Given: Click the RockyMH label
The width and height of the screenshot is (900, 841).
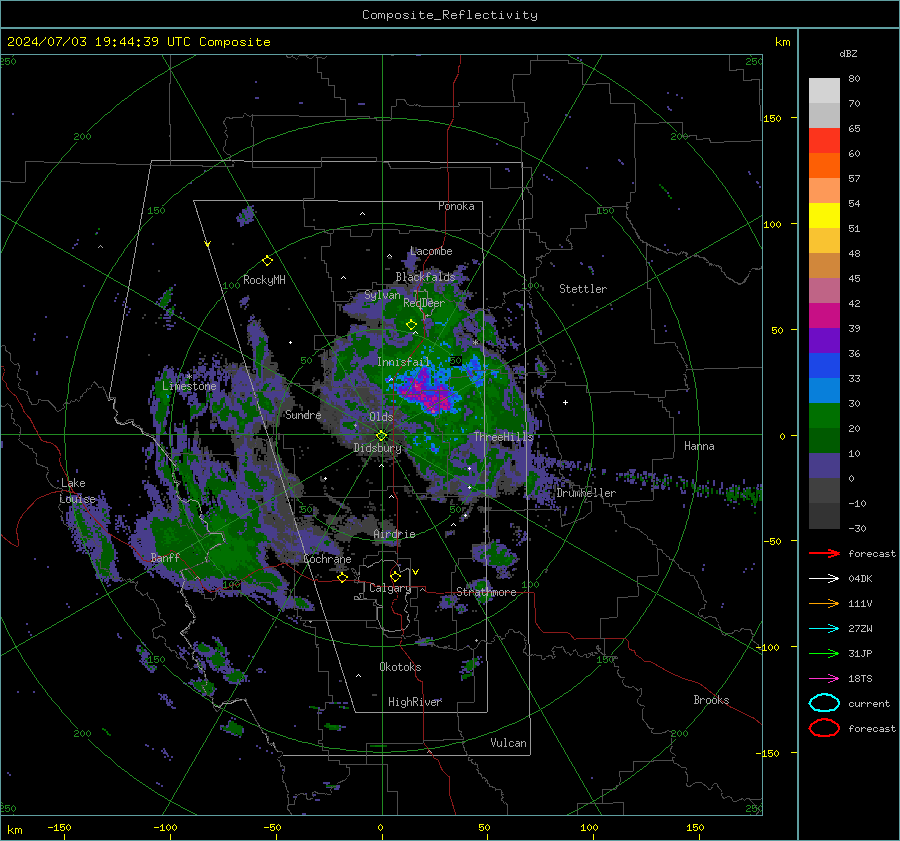Looking at the screenshot, I should pyautogui.click(x=264, y=280).
